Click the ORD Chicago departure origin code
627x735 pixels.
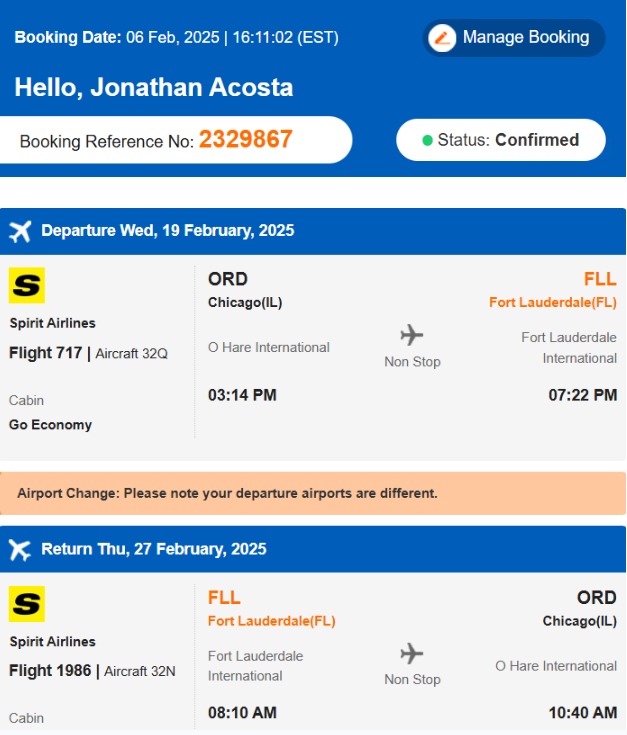(228, 279)
